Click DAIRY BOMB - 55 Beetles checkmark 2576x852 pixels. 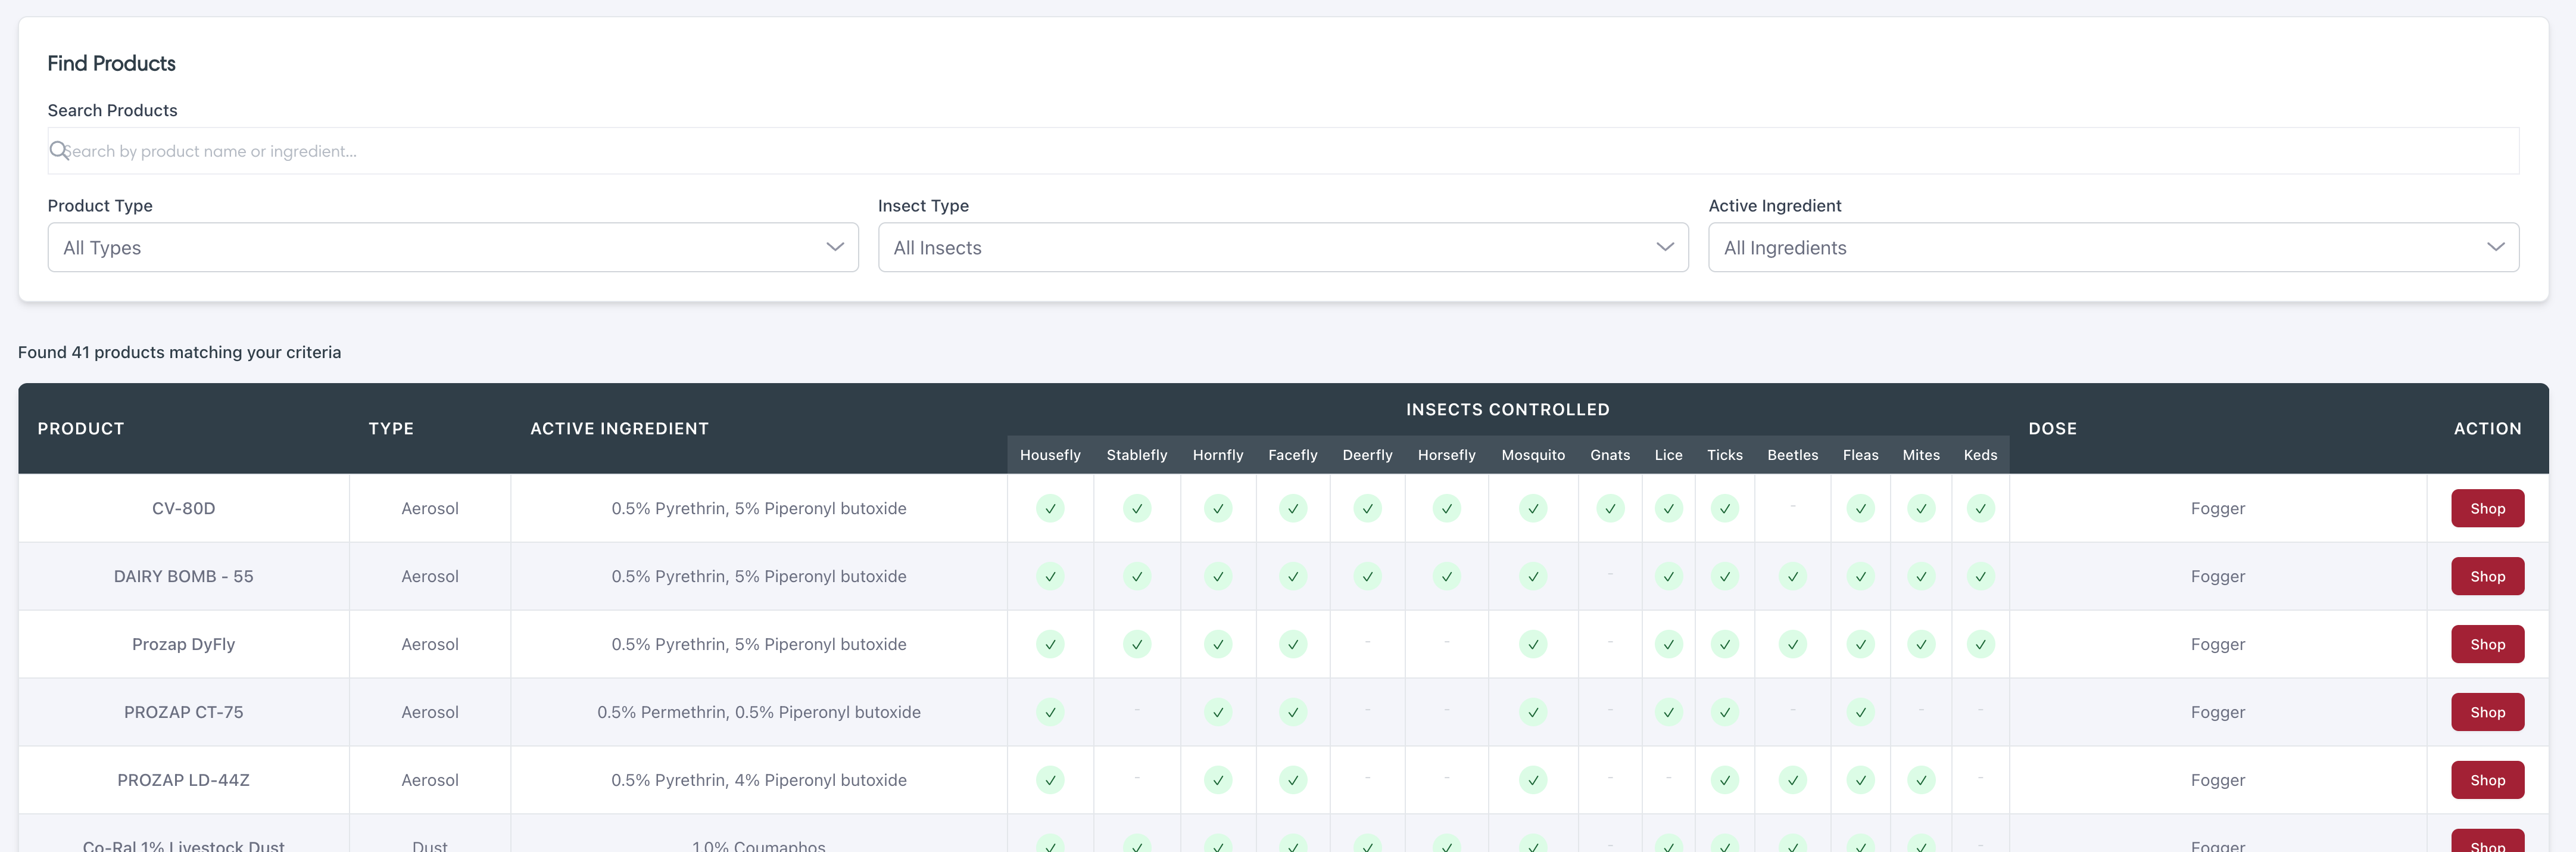(1792, 576)
